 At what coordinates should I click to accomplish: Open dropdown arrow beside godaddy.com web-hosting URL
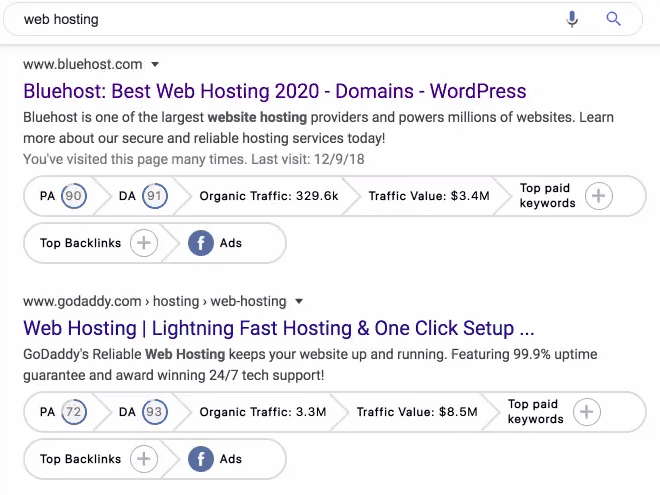[x=299, y=301]
